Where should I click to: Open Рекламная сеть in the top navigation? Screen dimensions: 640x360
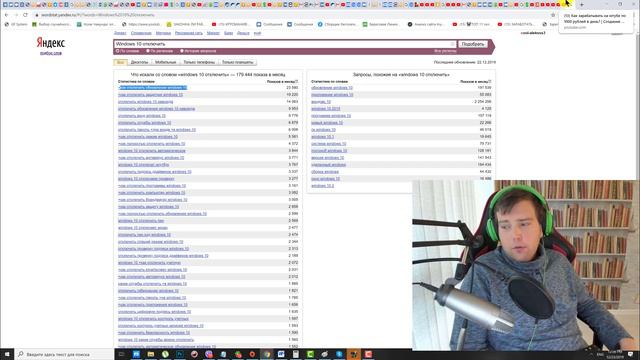(x=189, y=33)
